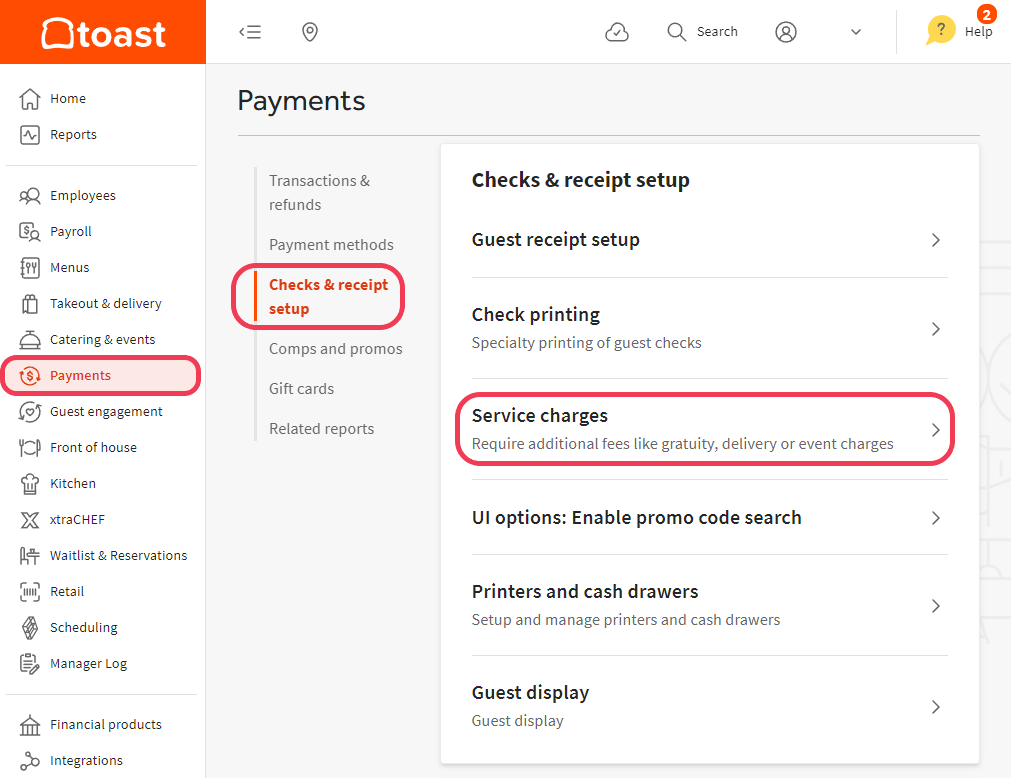The width and height of the screenshot is (1011, 778).
Task: Open Printers and cash drawers chevron
Action: click(936, 606)
